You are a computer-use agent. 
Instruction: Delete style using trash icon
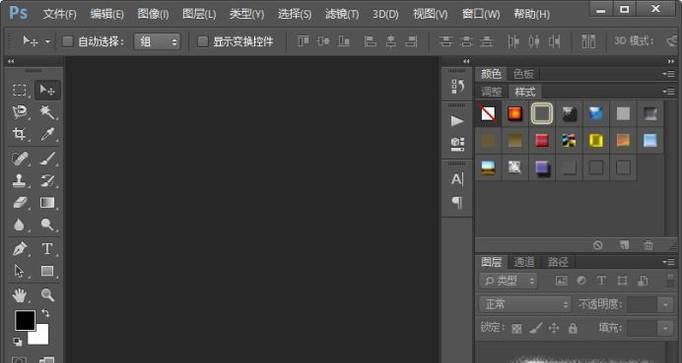point(648,245)
